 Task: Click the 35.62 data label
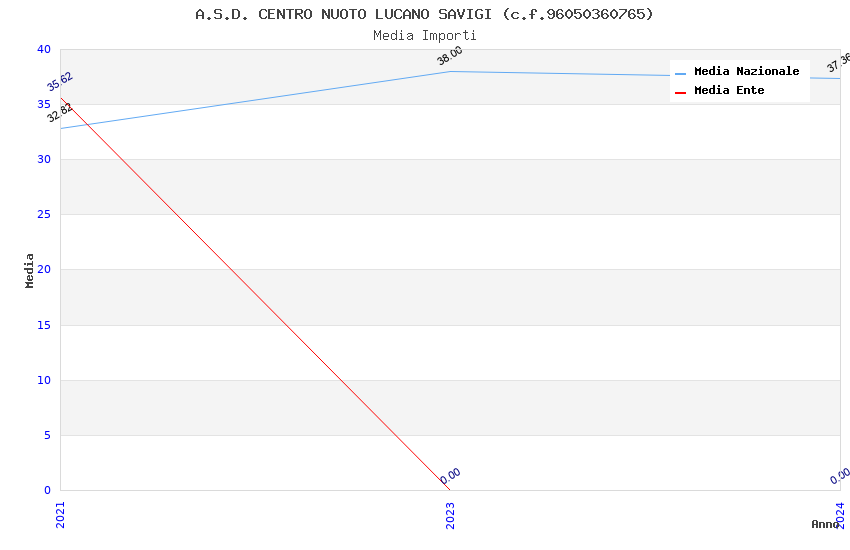click(60, 82)
